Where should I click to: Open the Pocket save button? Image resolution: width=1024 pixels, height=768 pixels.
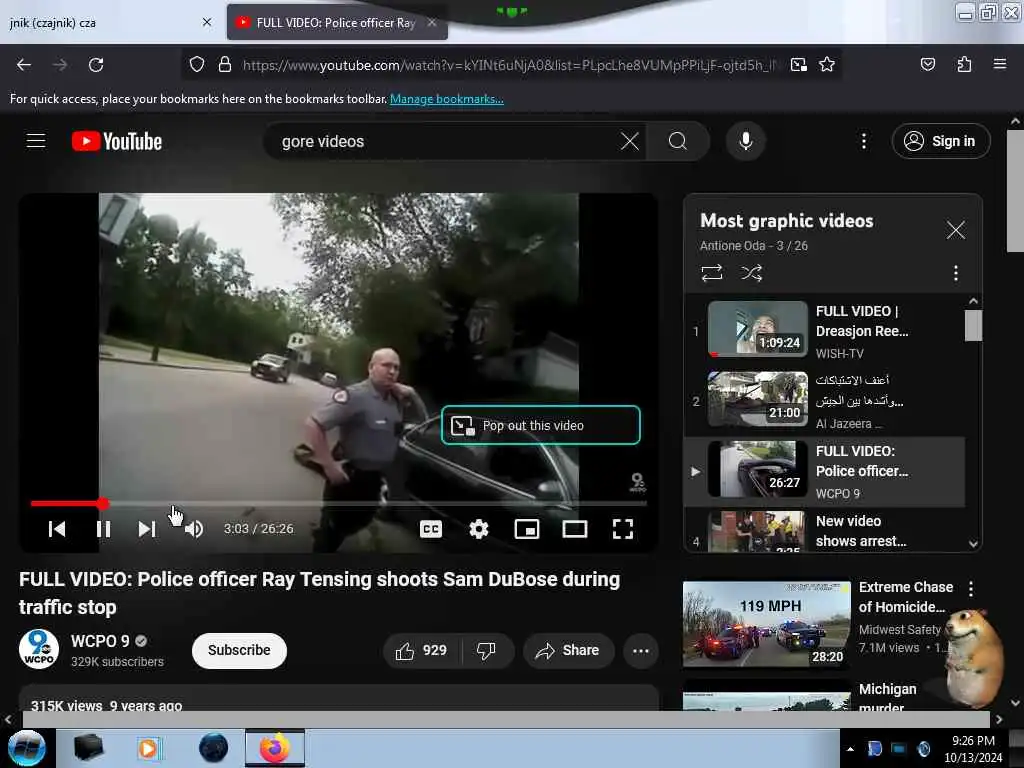click(927, 65)
